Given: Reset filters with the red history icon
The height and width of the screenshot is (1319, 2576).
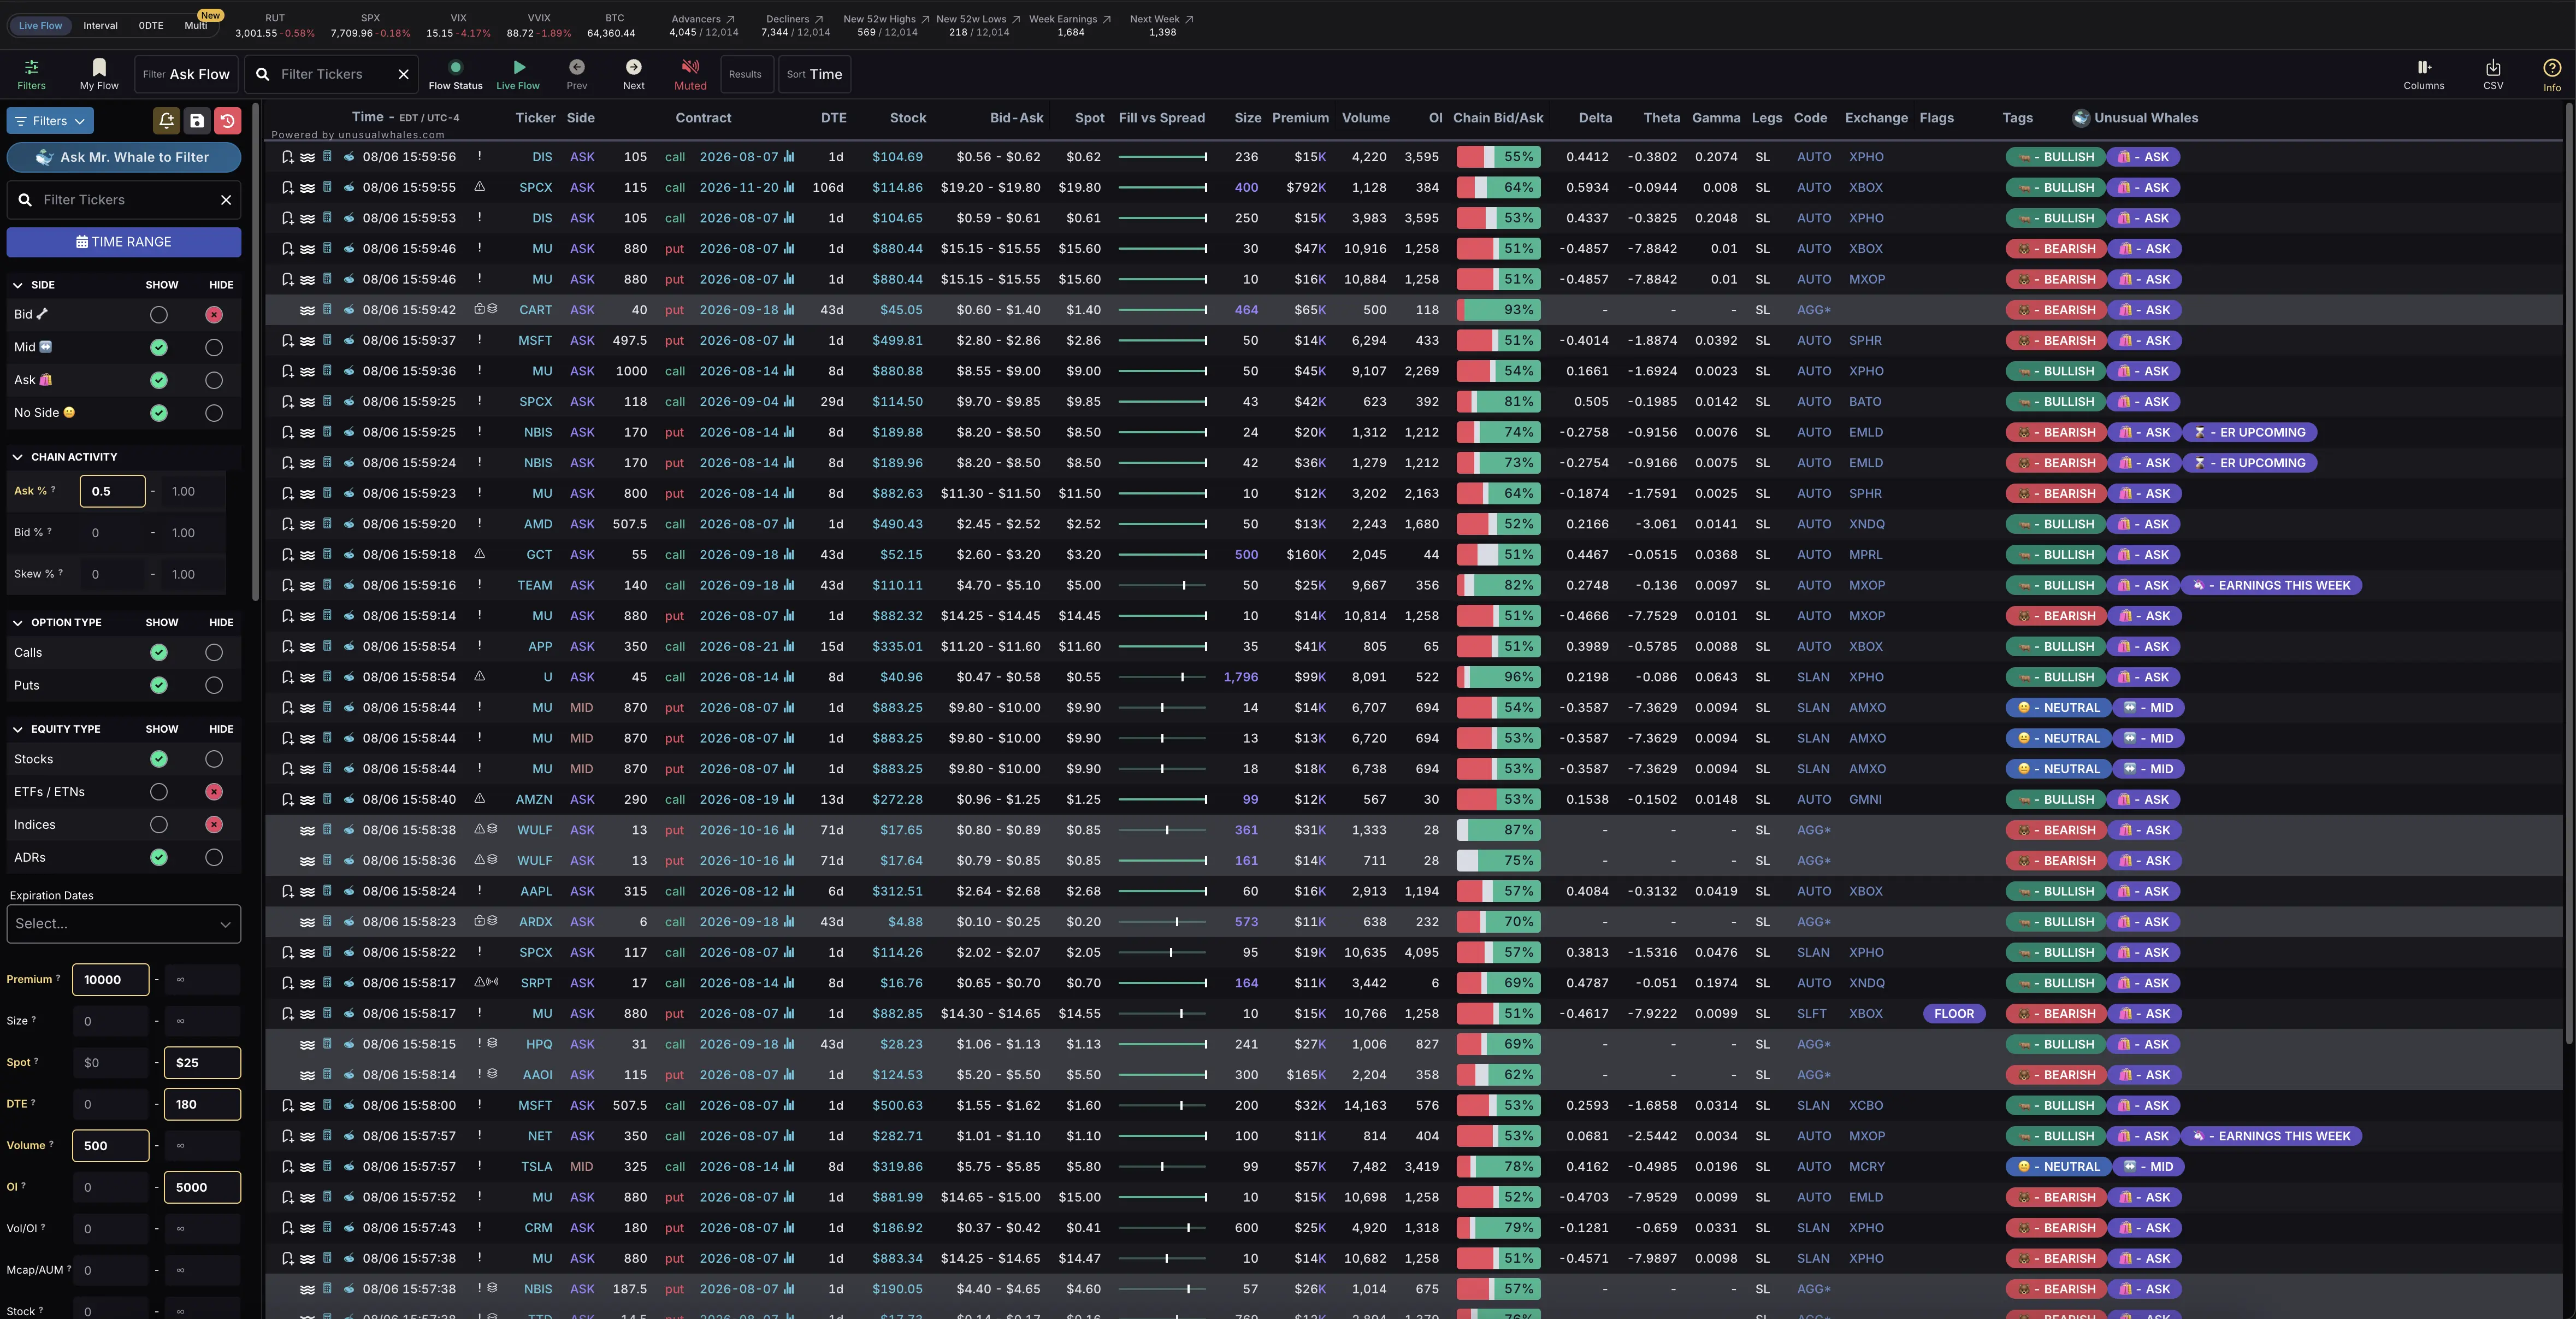Looking at the screenshot, I should tap(228, 121).
